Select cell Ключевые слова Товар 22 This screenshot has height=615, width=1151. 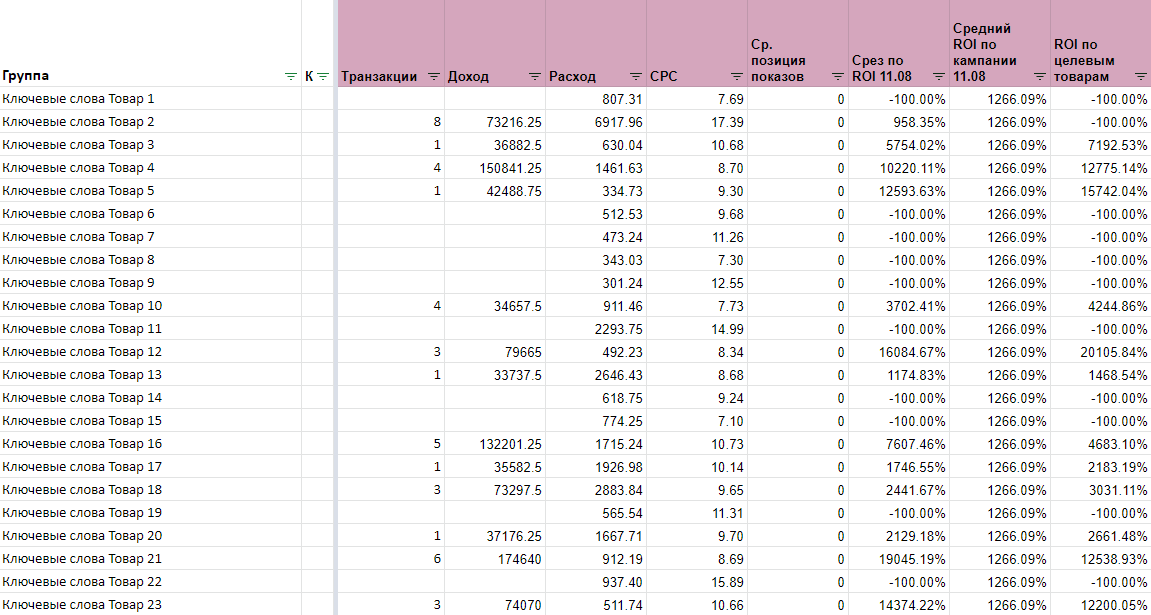click(150, 581)
